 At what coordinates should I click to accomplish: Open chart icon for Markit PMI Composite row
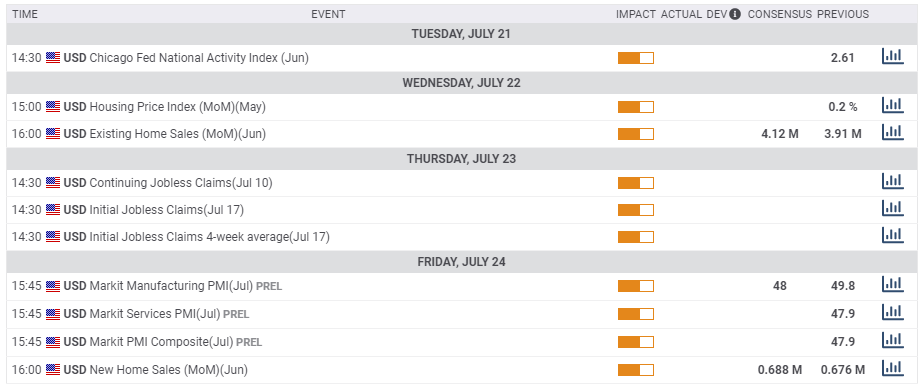click(x=892, y=340)
